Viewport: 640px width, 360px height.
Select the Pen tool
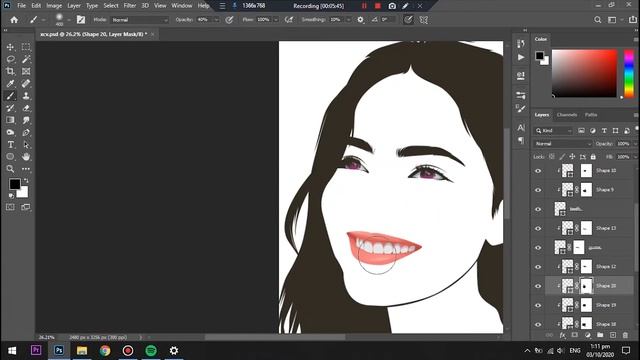coord(26,132)
